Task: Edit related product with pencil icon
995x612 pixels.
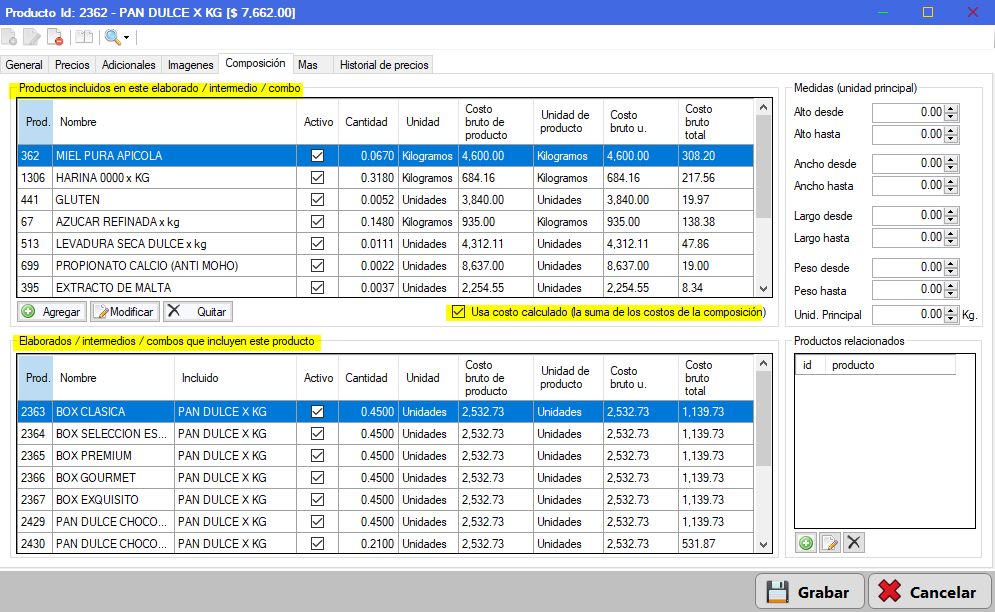Action: [x=830, y=543]
